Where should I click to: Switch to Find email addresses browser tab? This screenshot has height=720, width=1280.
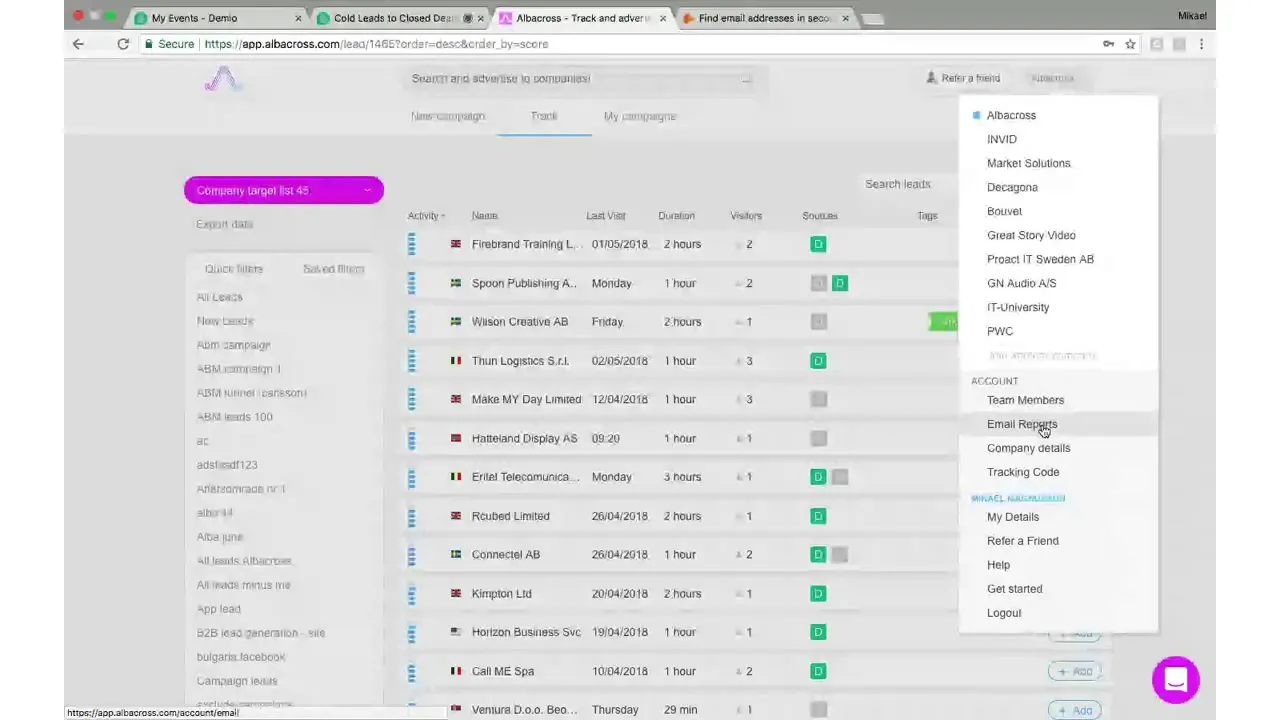(766, 18)
